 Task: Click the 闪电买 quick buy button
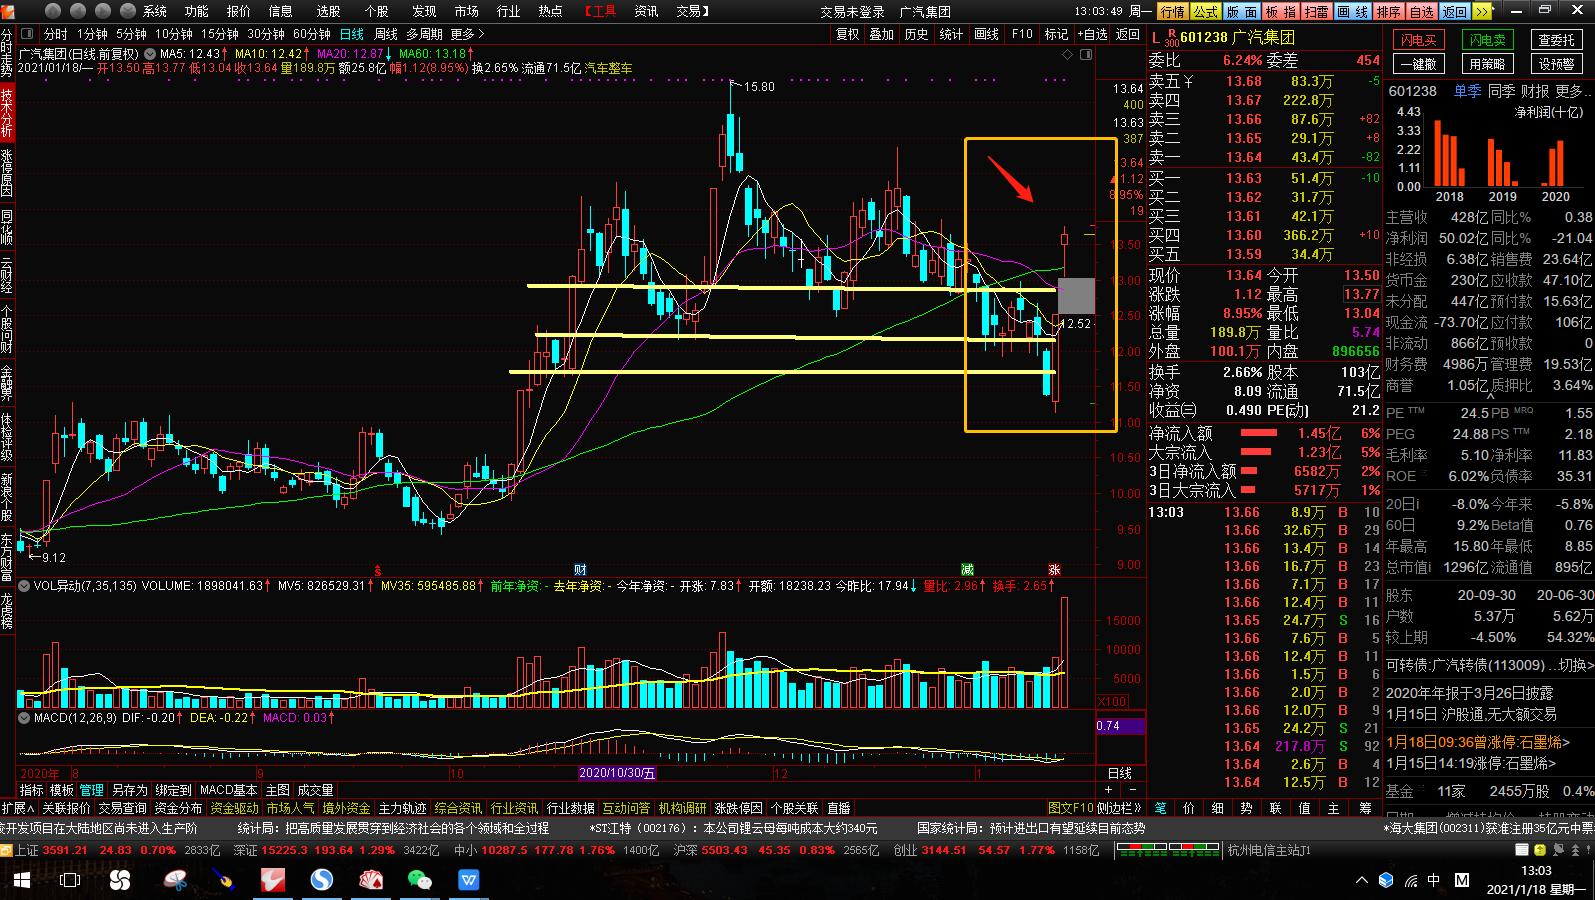(1419, 40)
